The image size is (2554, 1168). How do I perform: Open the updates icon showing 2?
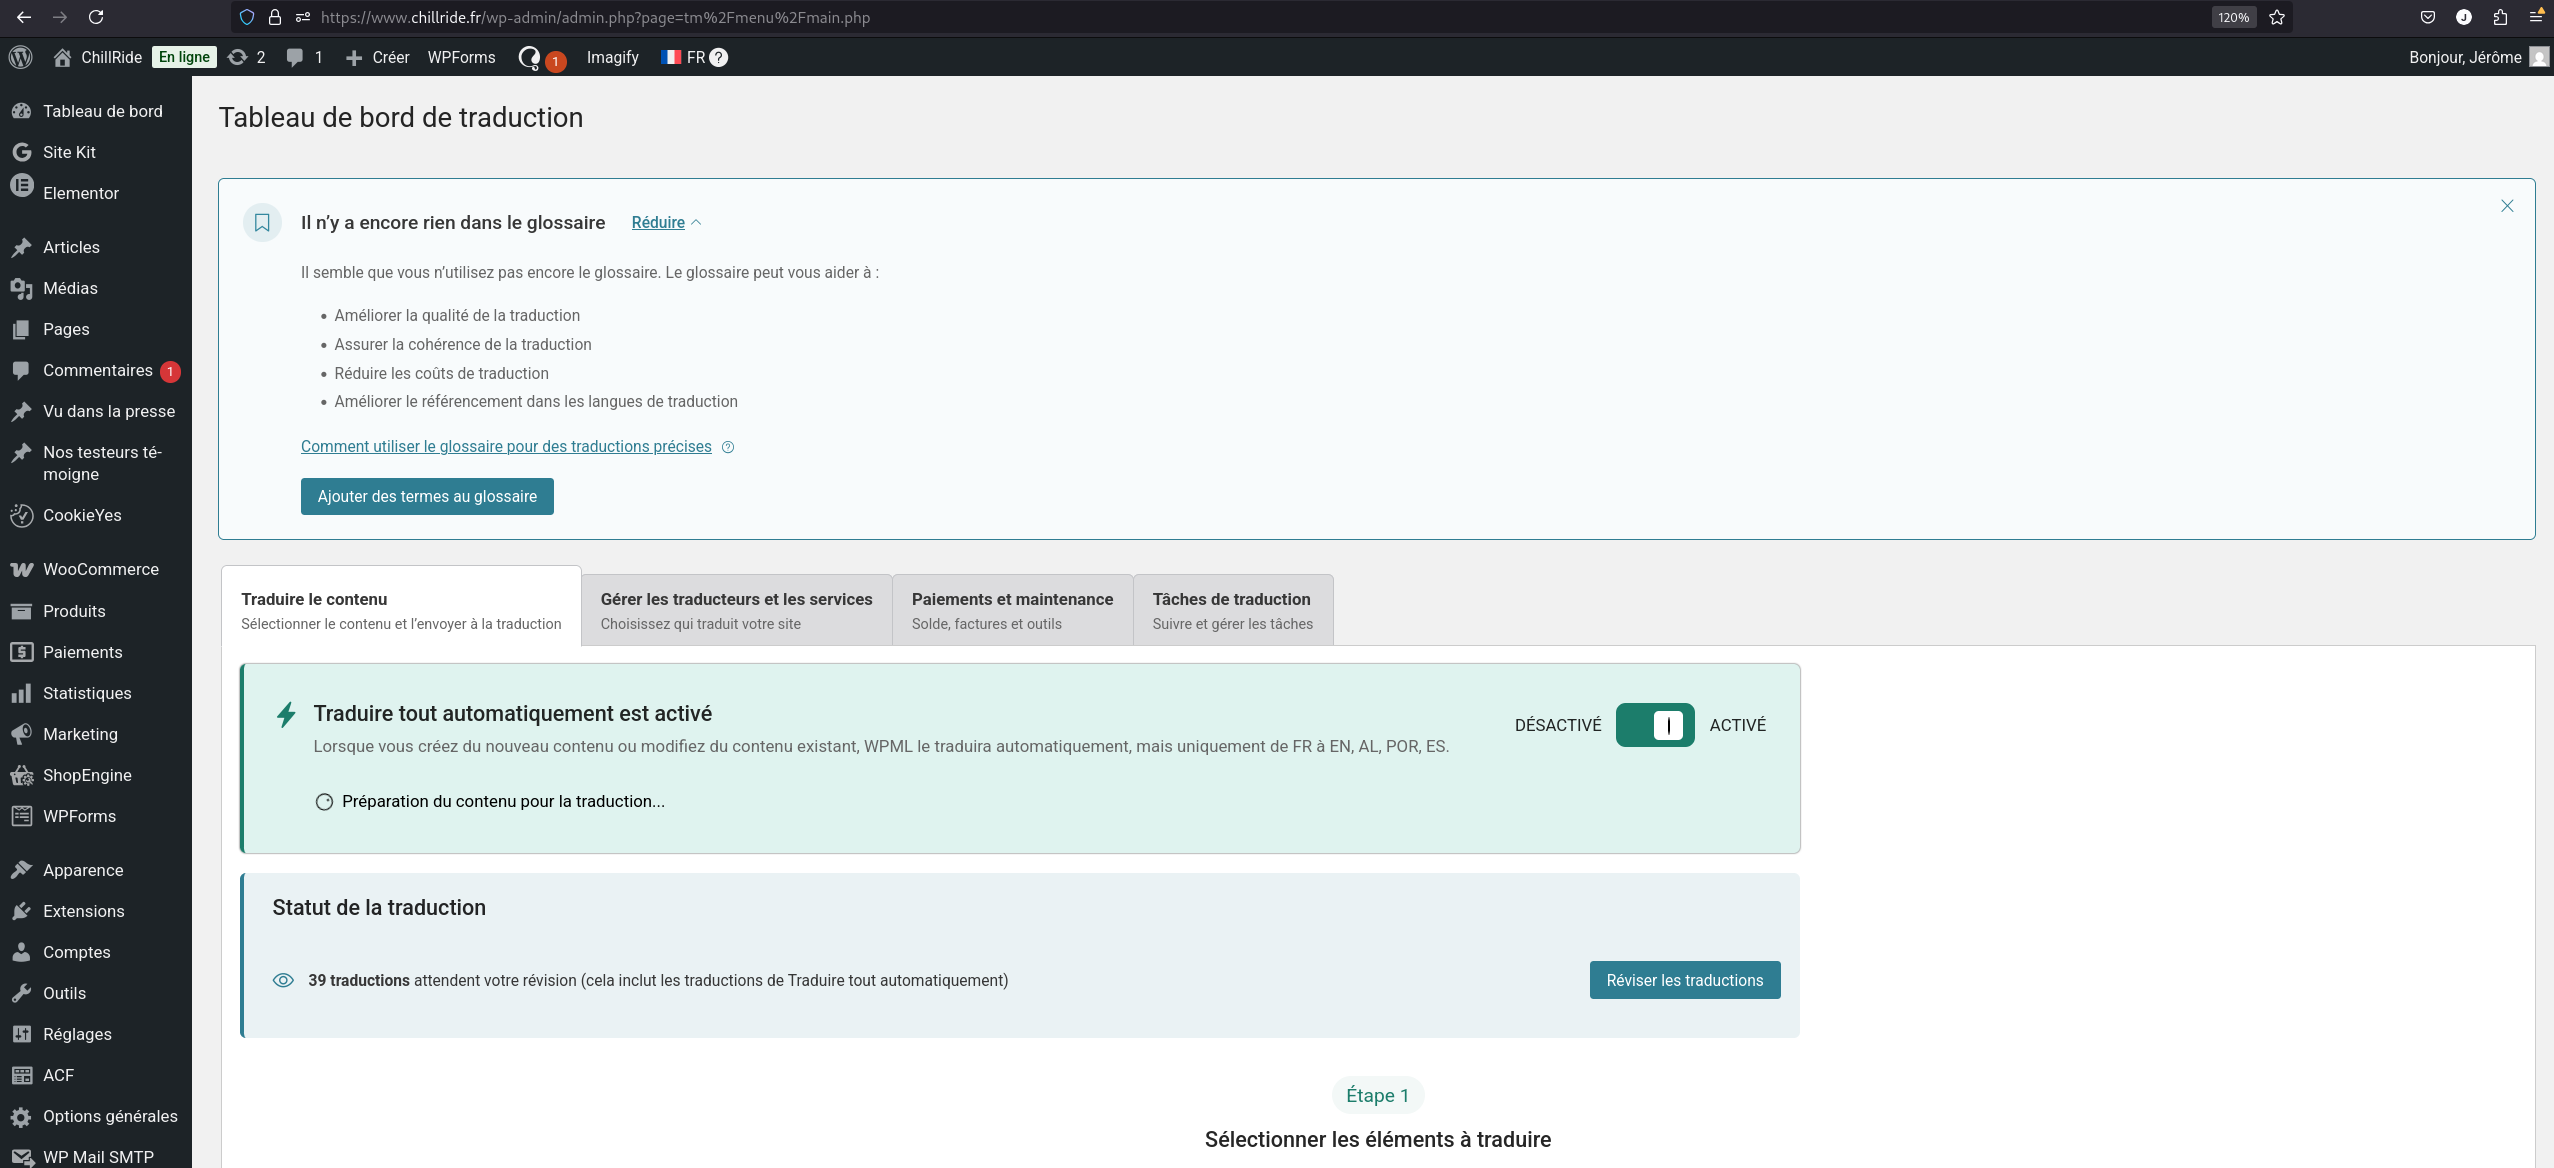(x=246, y=57)
